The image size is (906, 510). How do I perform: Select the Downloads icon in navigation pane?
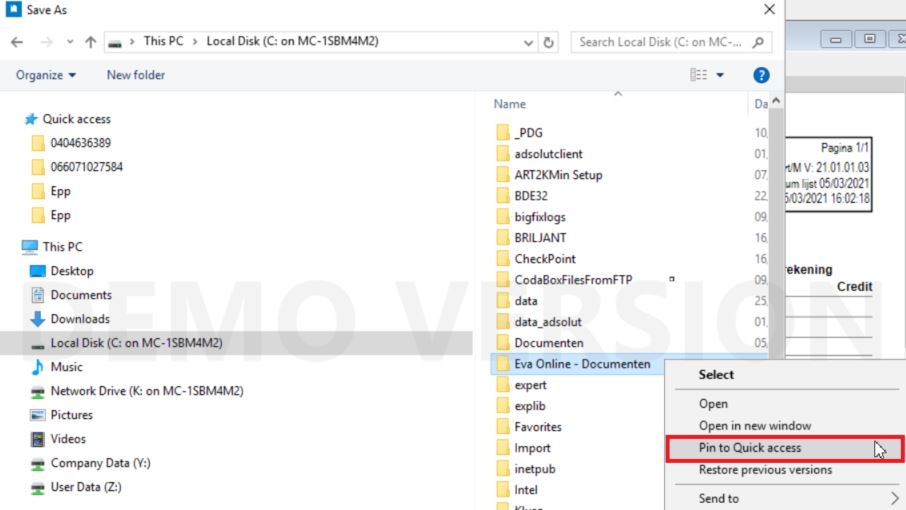click(x=39, y=319)
